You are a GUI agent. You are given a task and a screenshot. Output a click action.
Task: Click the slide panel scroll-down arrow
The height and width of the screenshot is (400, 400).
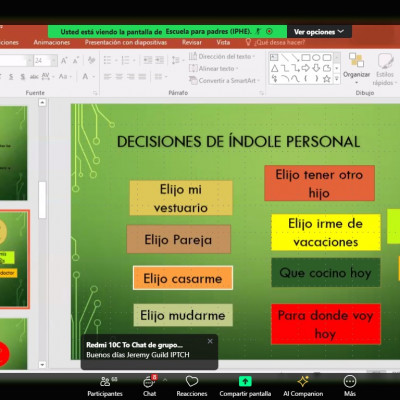pos(42,365)
